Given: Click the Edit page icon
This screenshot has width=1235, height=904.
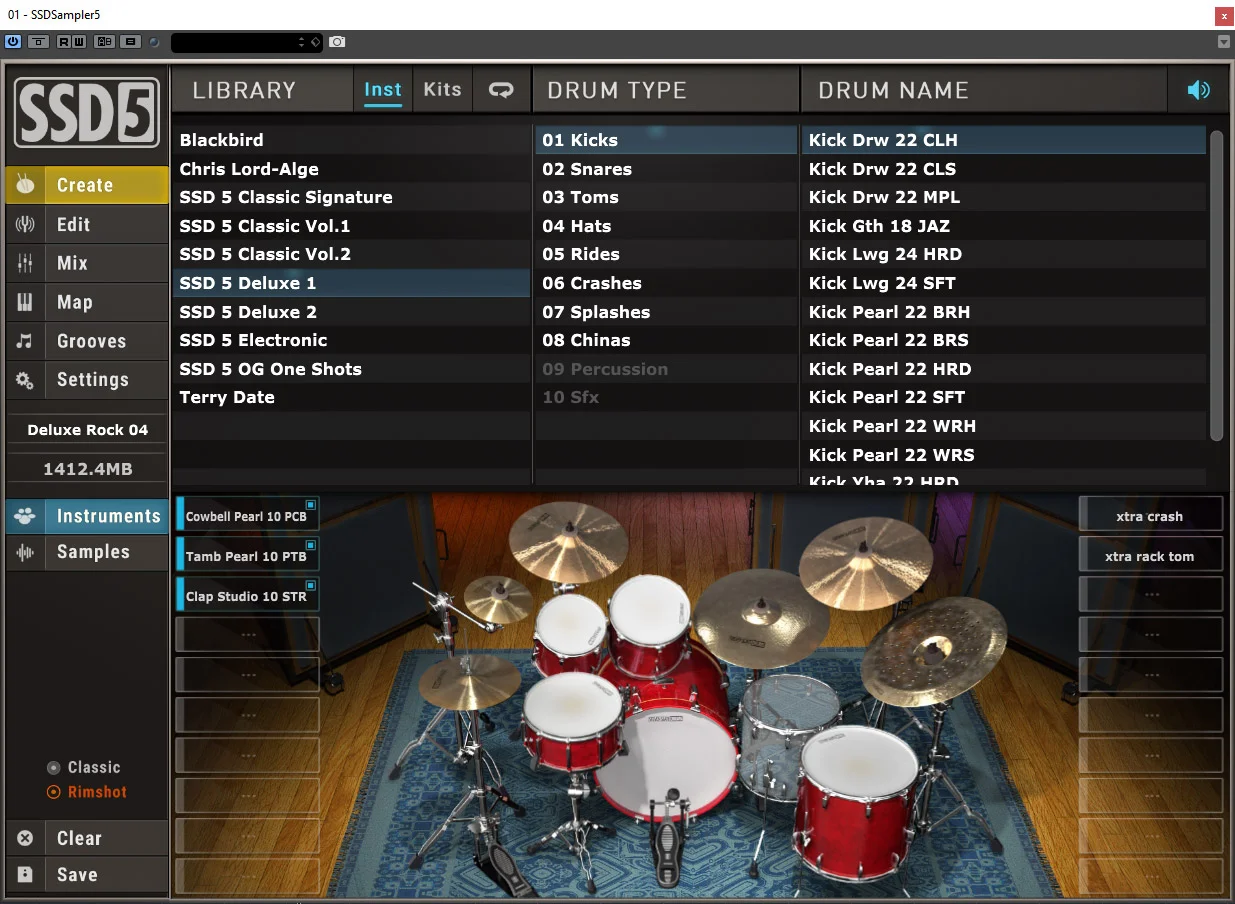Looking at the screenshot, I should tap(25, 224).
